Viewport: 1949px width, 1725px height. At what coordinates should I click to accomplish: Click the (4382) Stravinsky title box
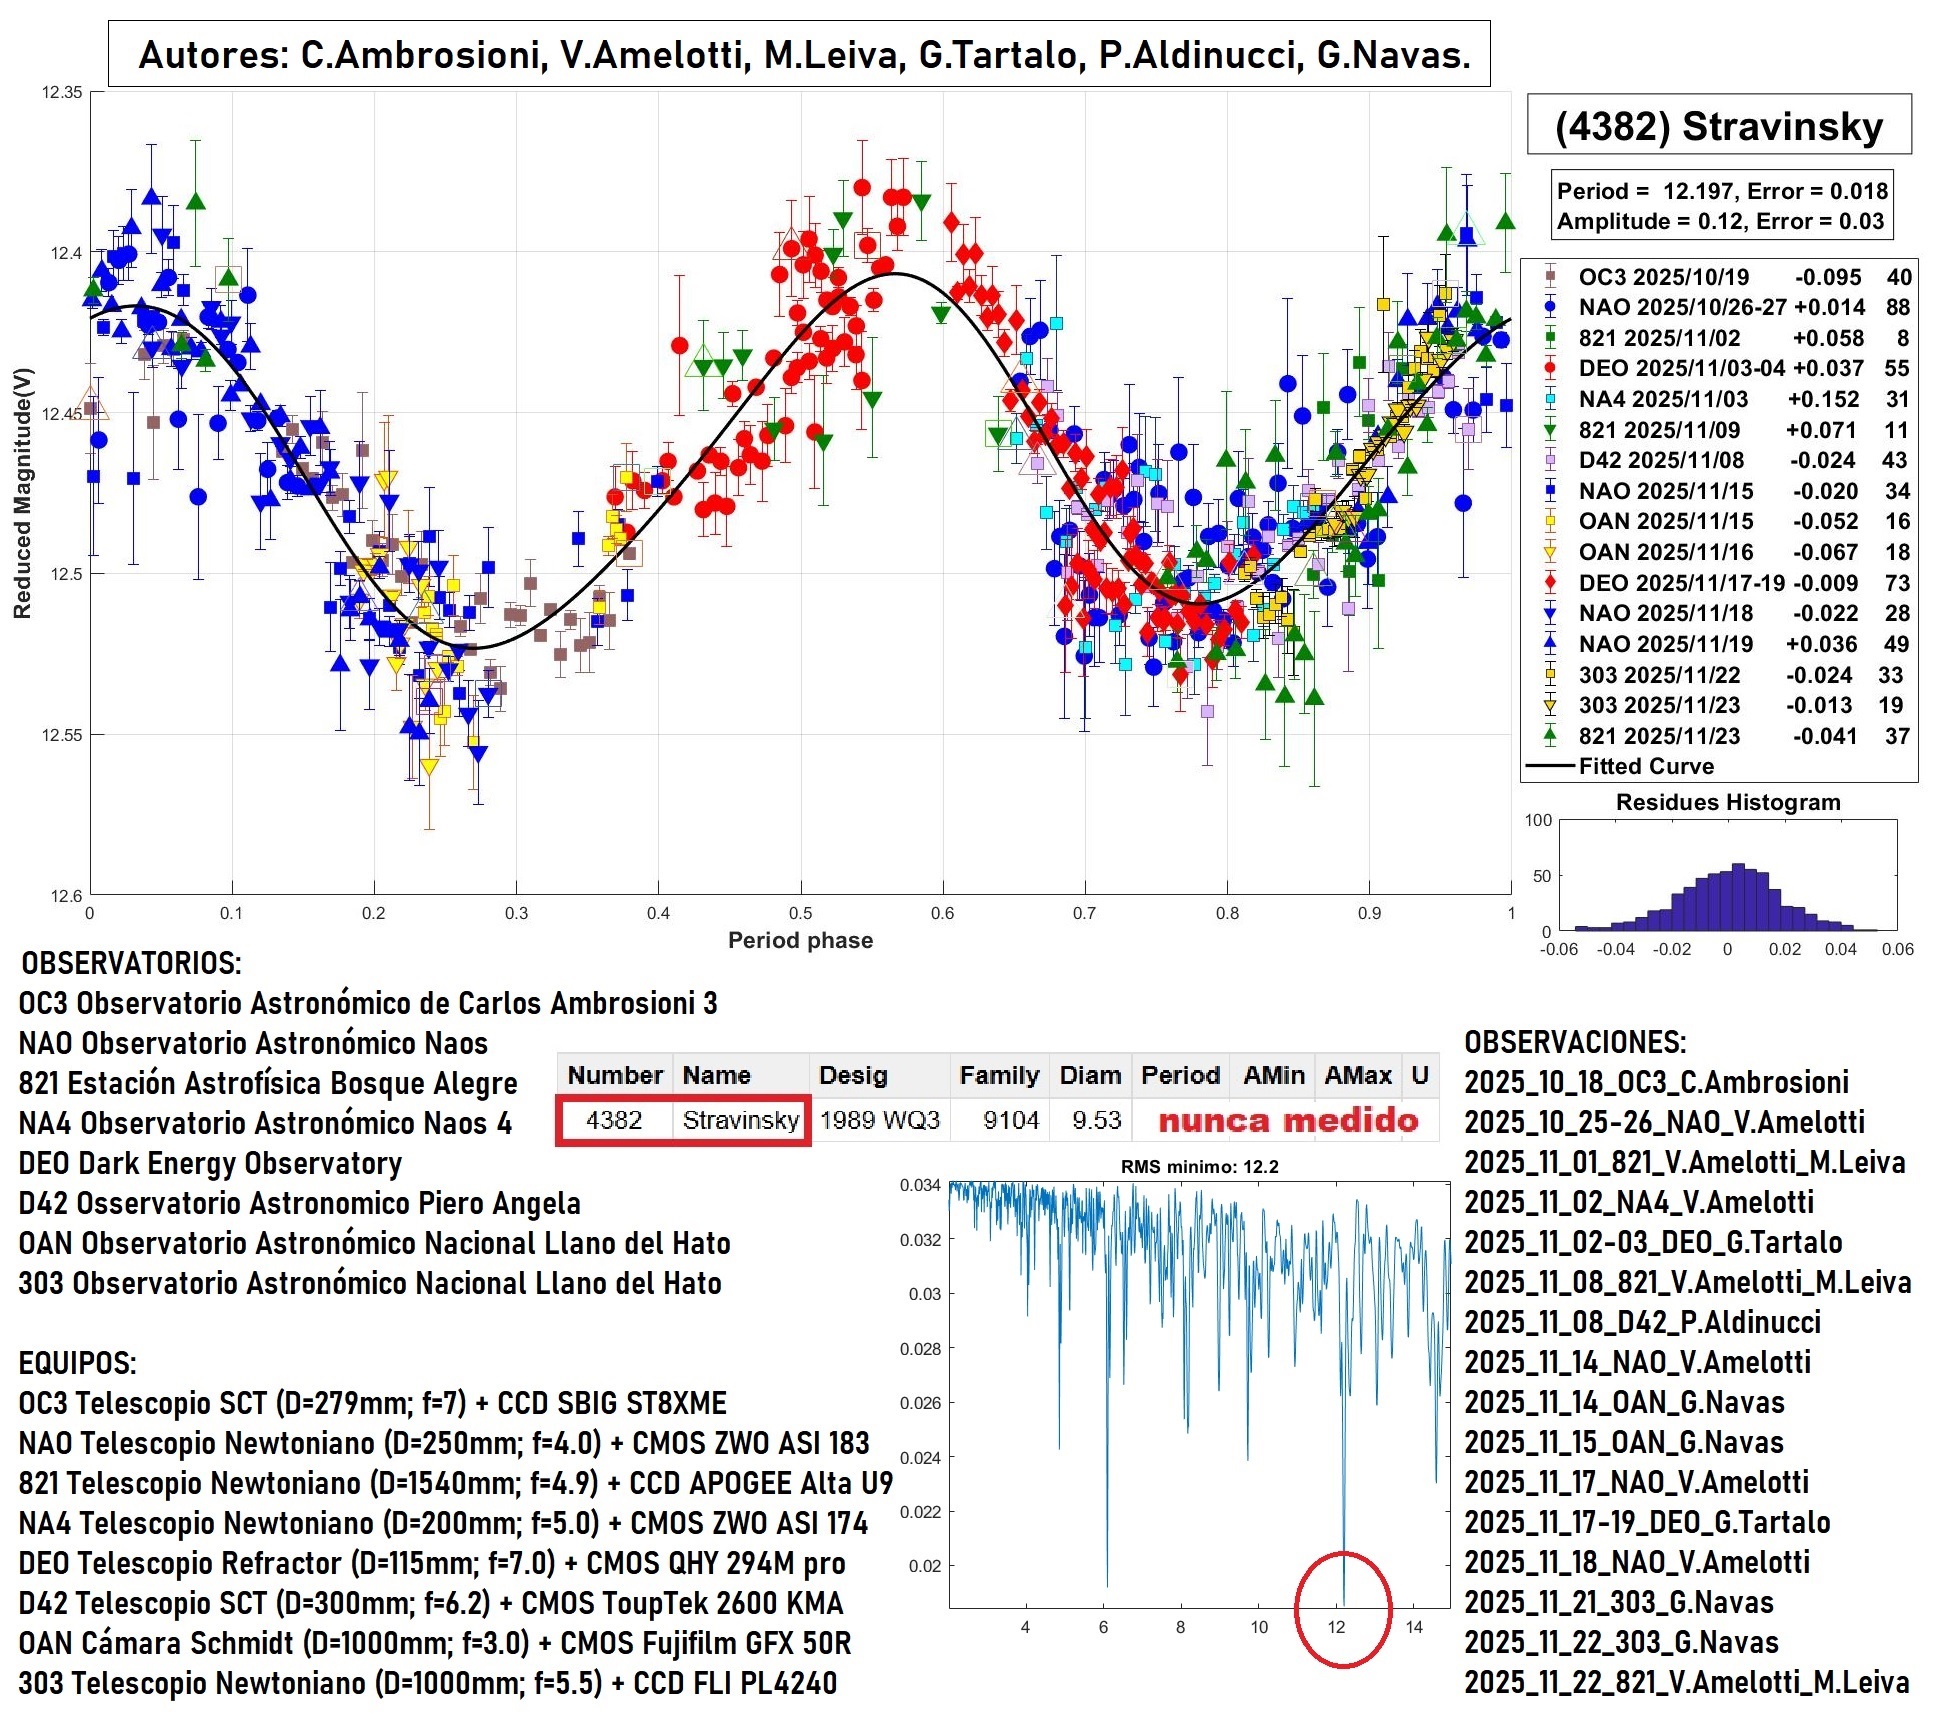point(1718,126)
